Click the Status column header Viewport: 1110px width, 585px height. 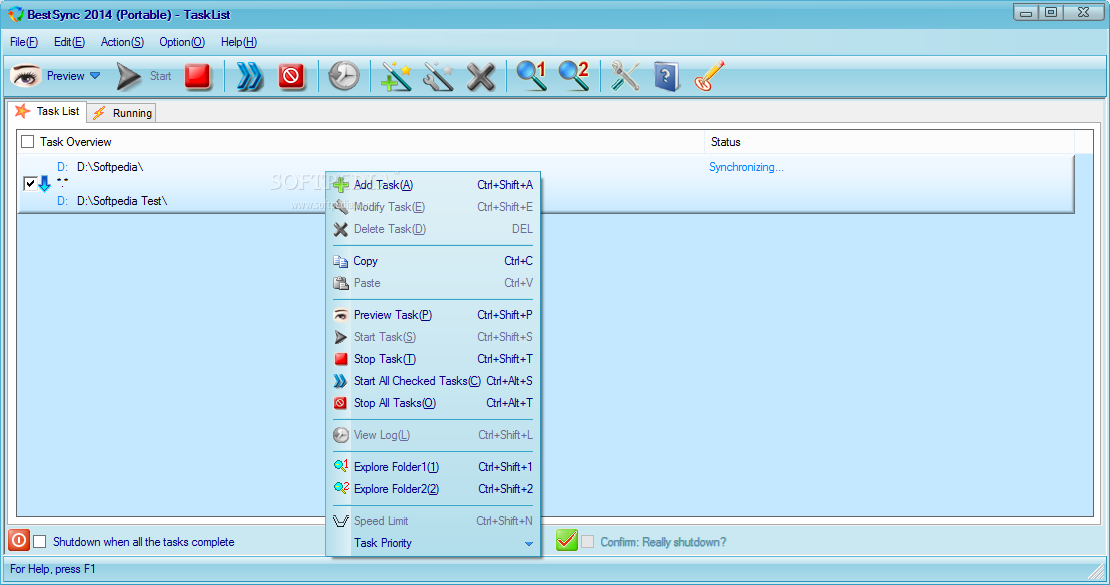[889, 142]
